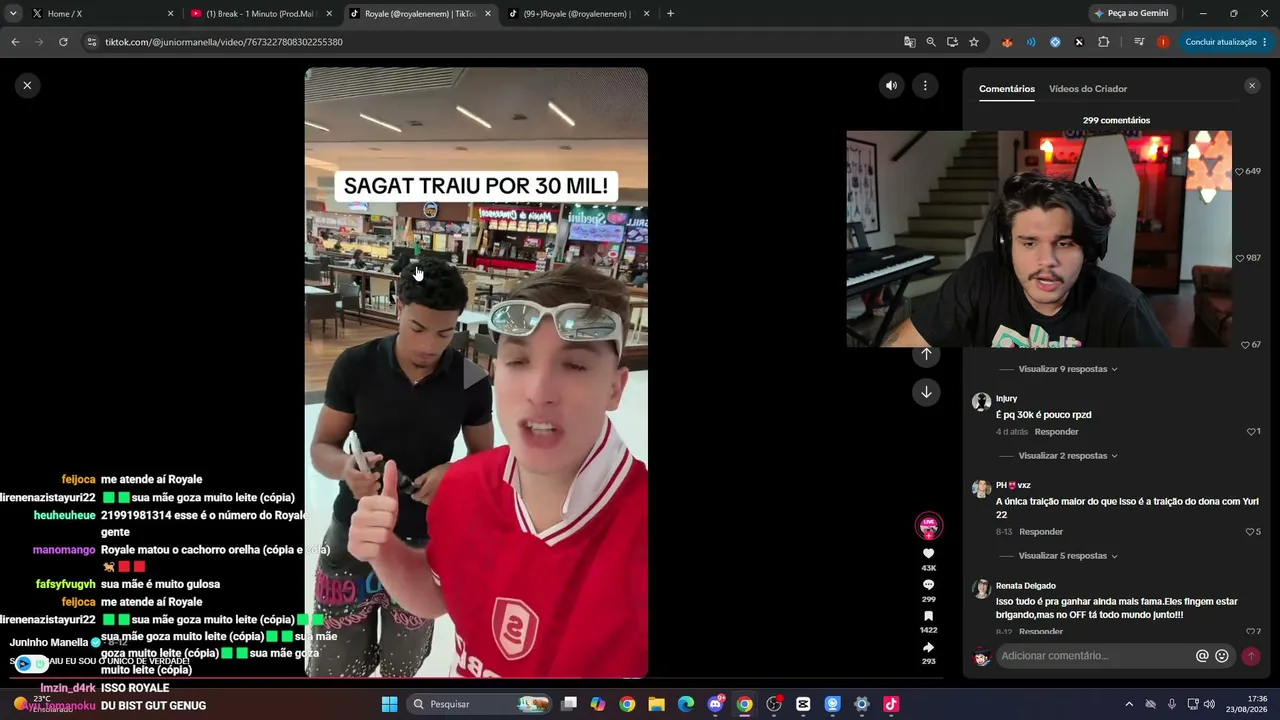Open the TikTok app on the taskbar

[x=891, y=704]
